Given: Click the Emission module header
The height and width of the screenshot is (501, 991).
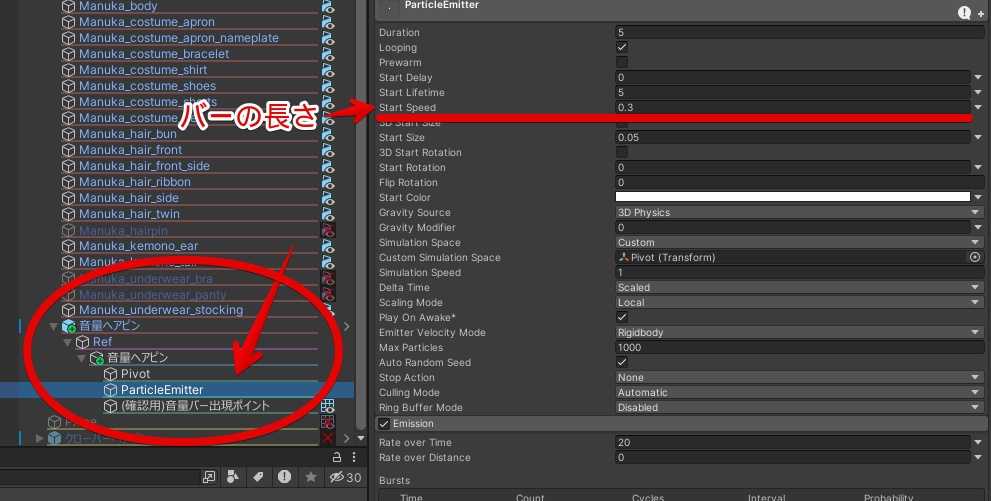Looking at the screenshot, I should [x=681, y=424].
